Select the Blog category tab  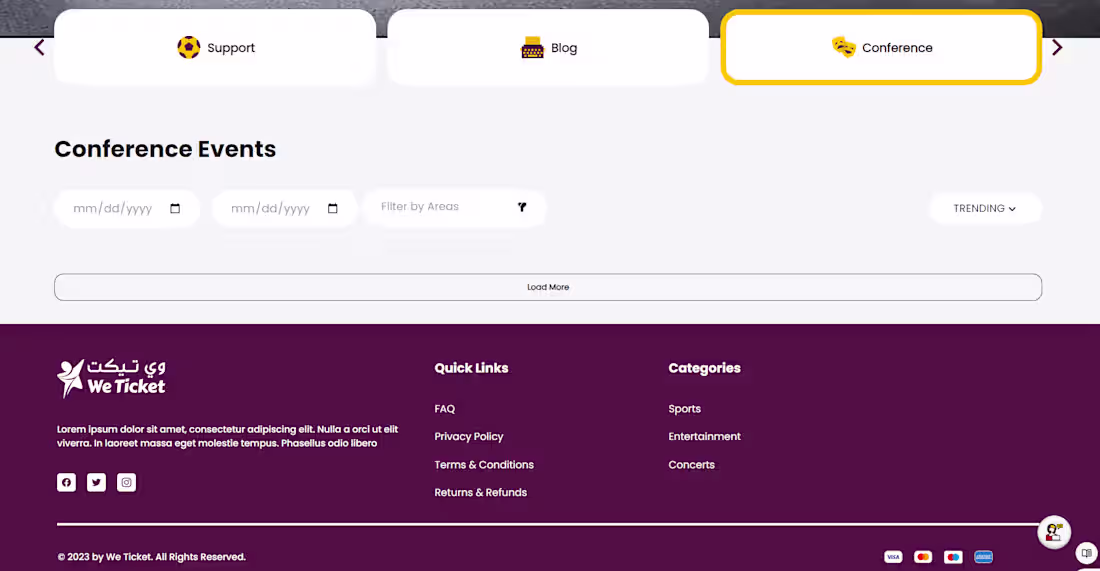pos(548,48)
